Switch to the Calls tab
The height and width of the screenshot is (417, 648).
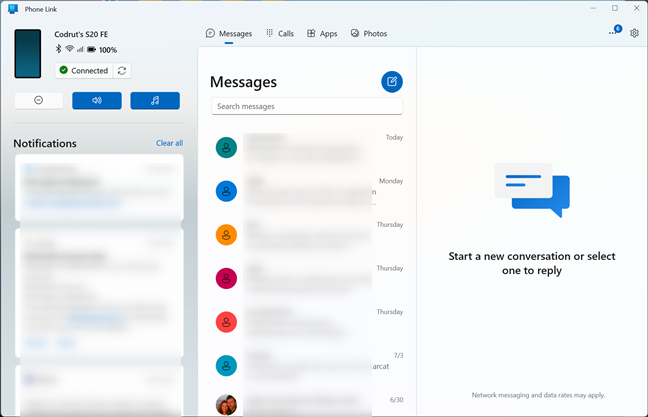coord(280,33)
